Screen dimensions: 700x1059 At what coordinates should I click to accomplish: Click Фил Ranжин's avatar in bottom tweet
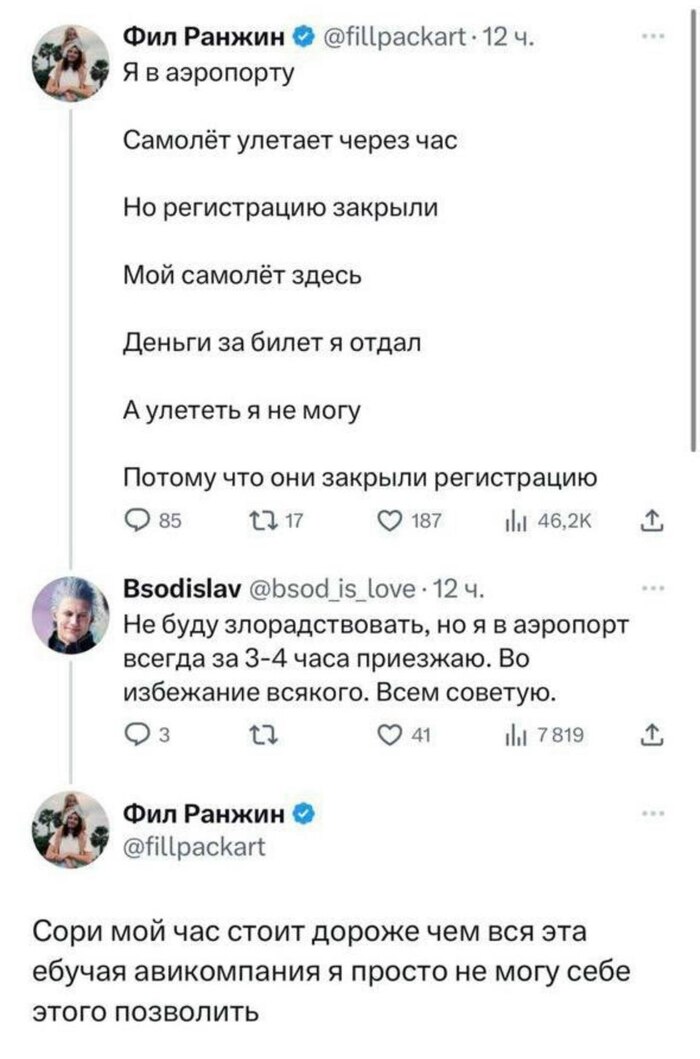pos(69,829)
